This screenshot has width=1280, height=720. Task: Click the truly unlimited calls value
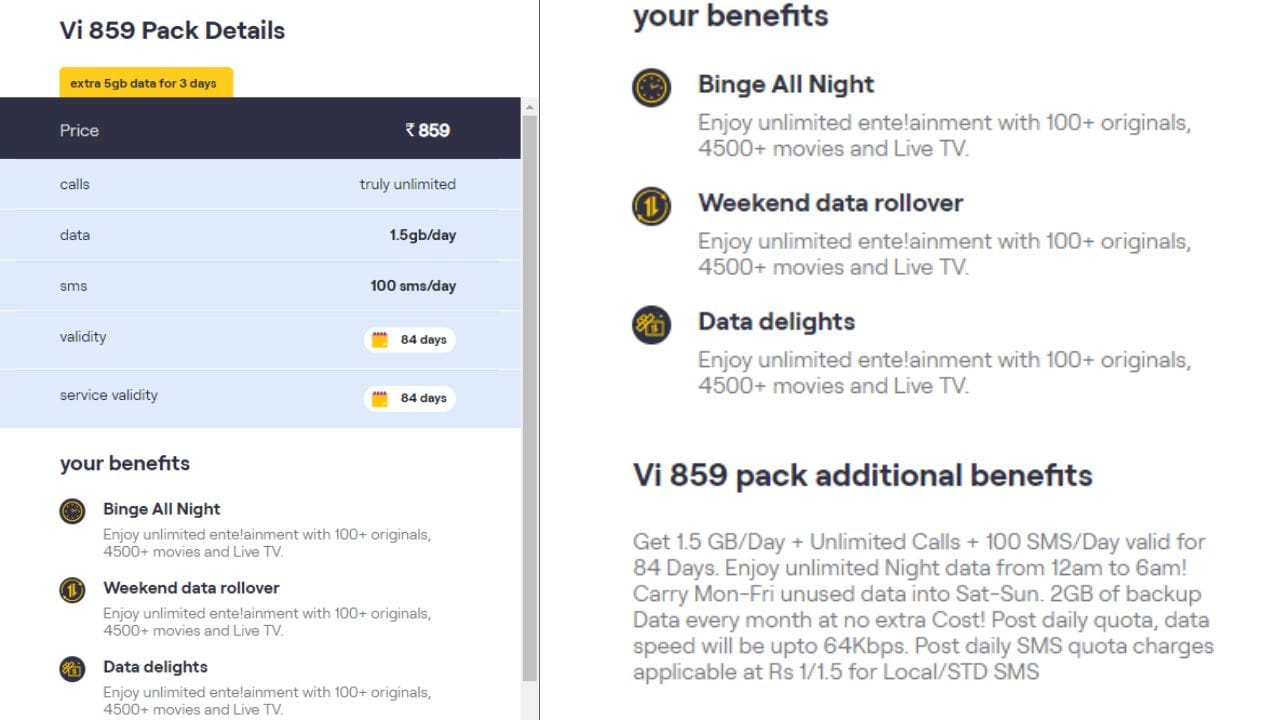tap(407, 184)
